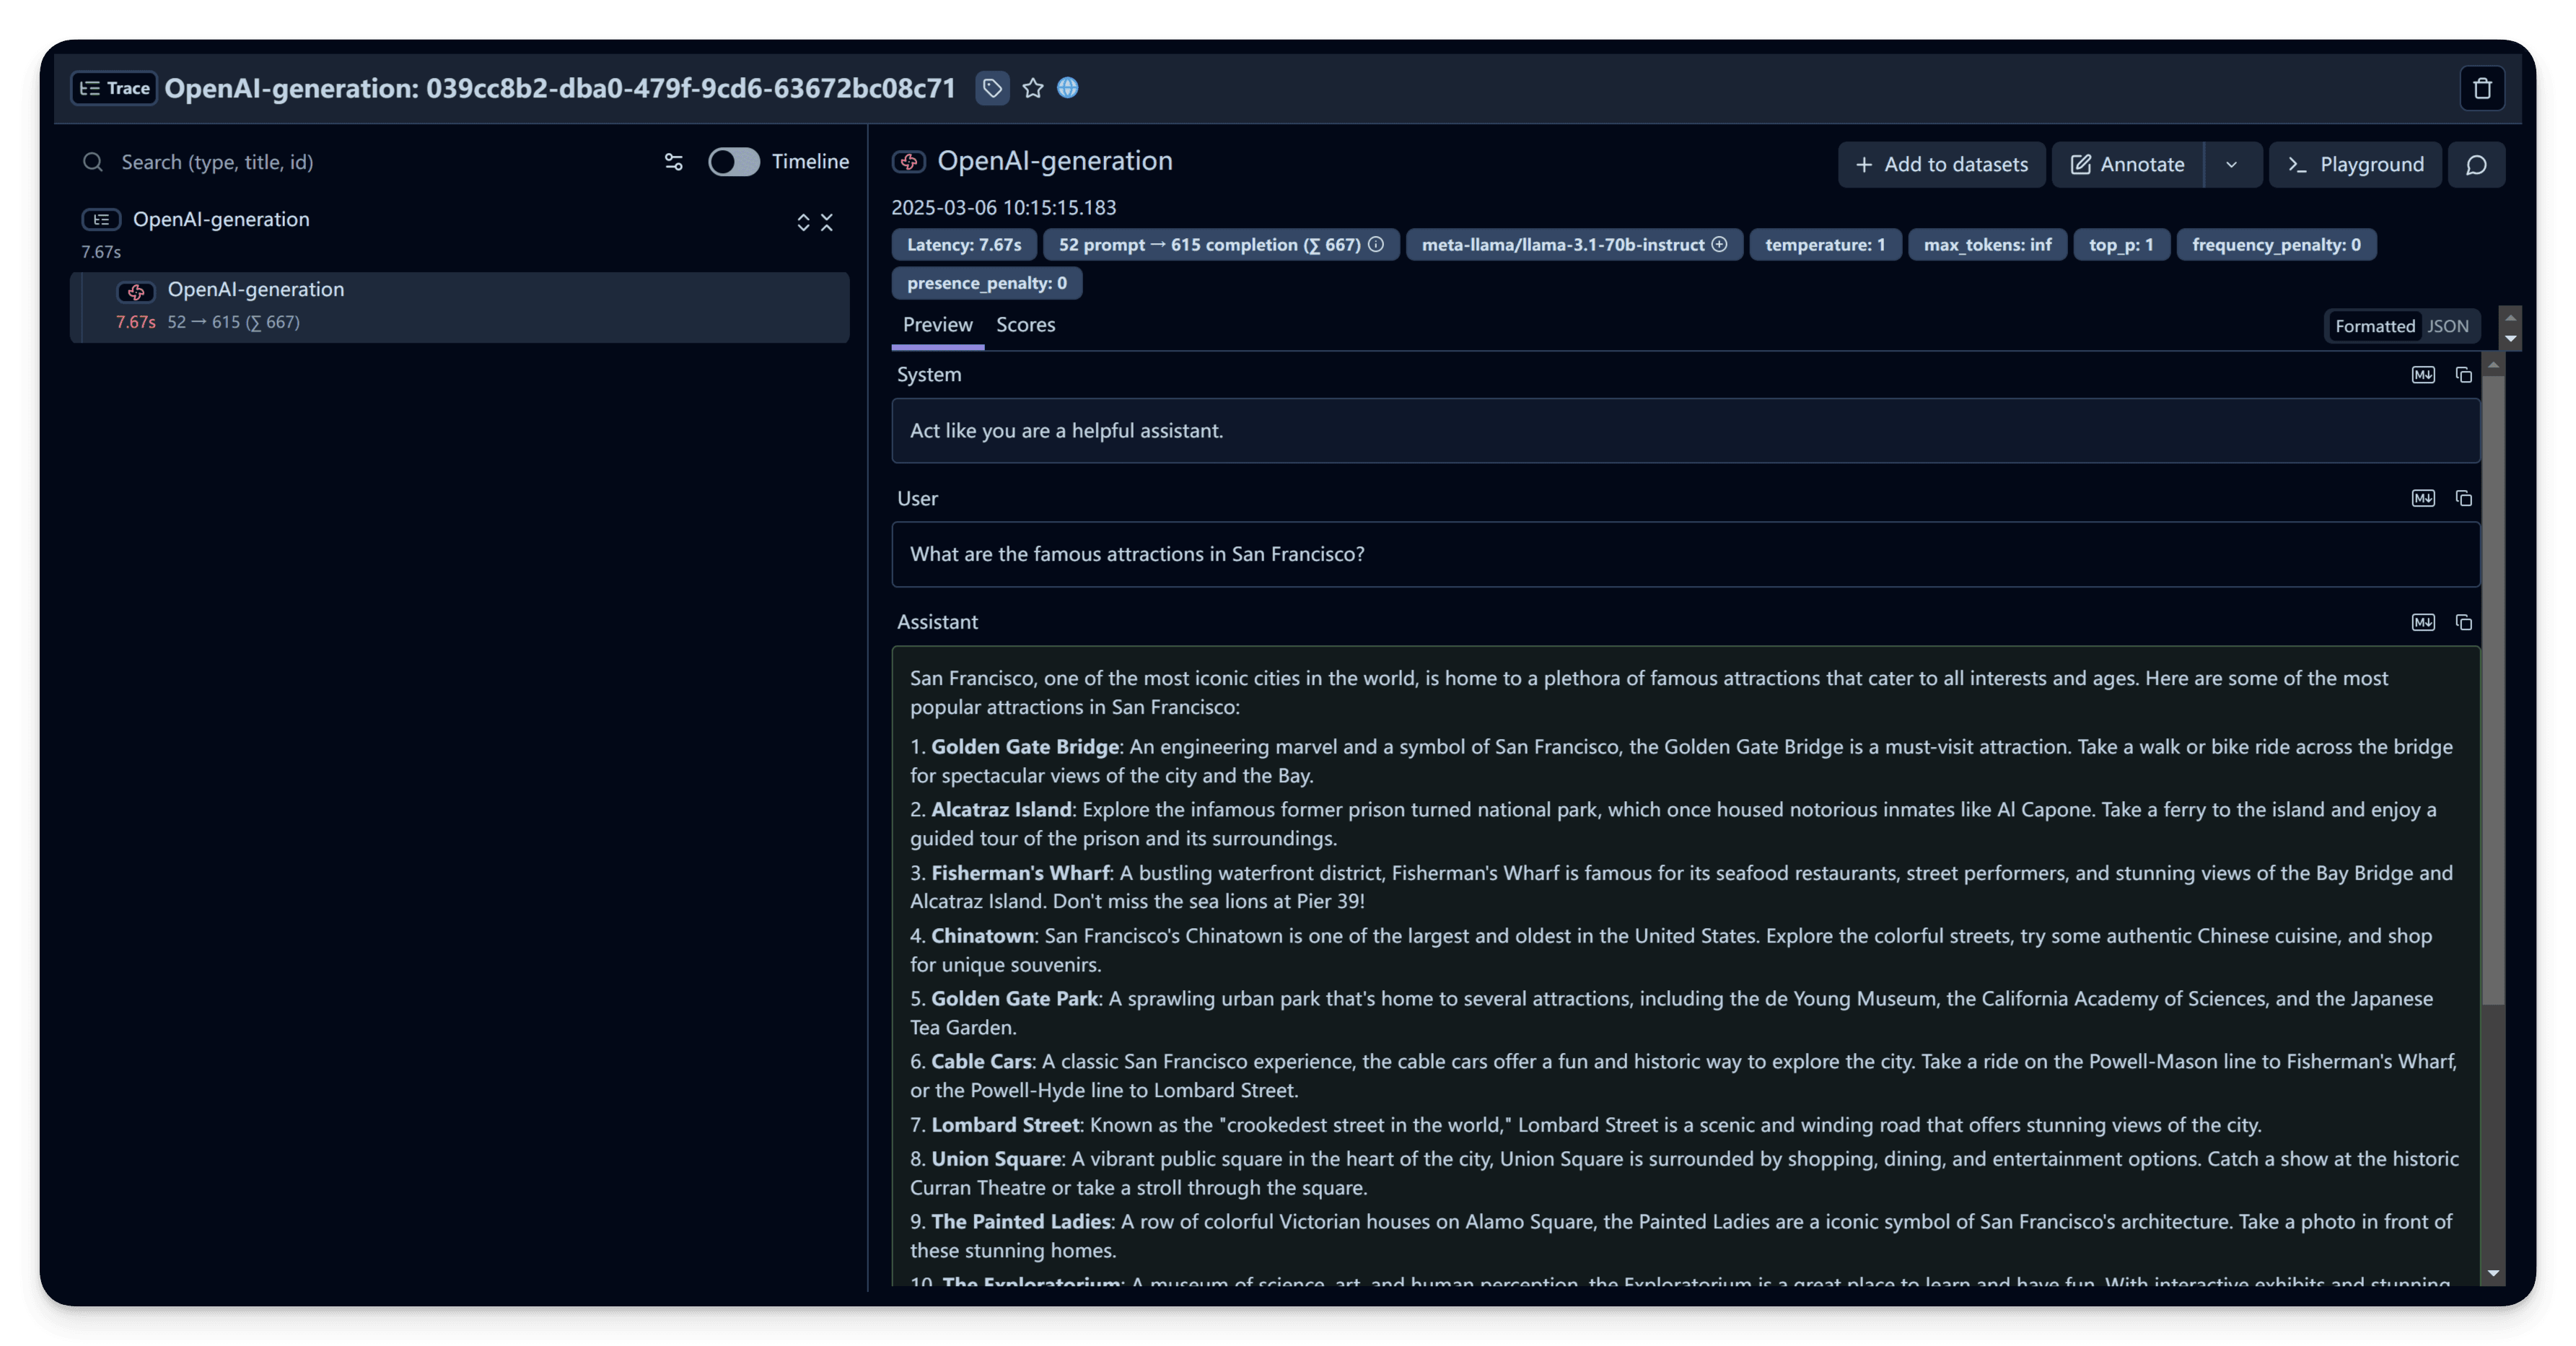
Task: Copy the System message content
Action: tap(2464, 375)
